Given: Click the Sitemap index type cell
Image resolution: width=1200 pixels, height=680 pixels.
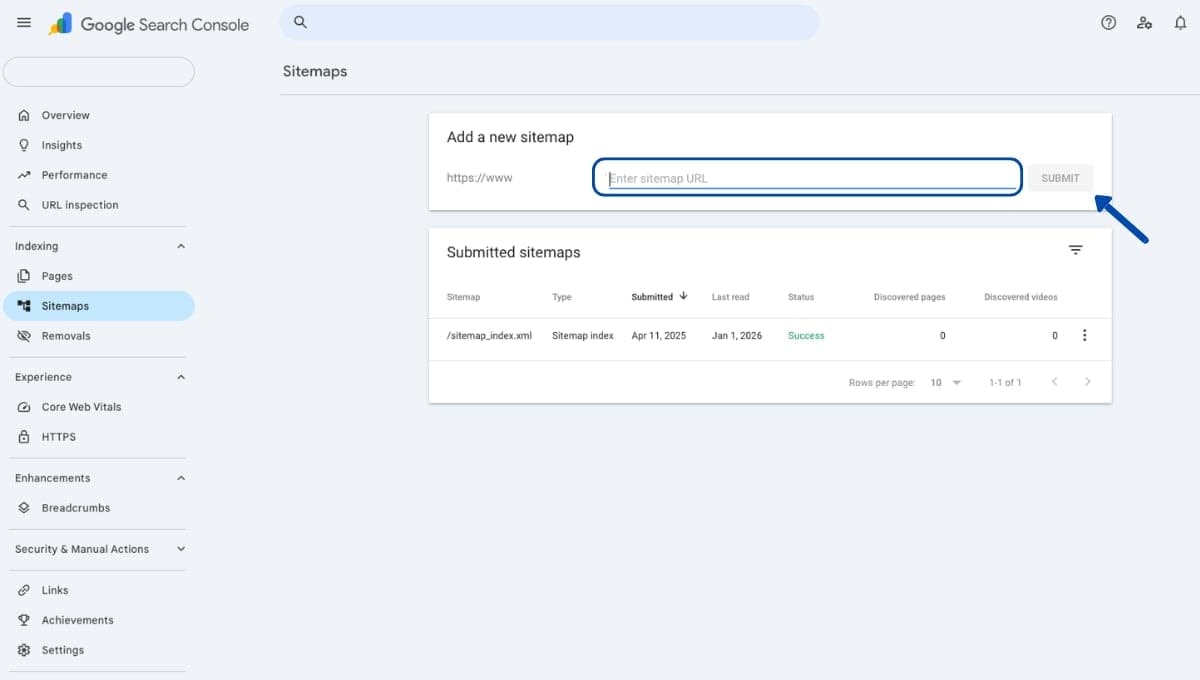Looking at the screenshot, I should 583,336.
